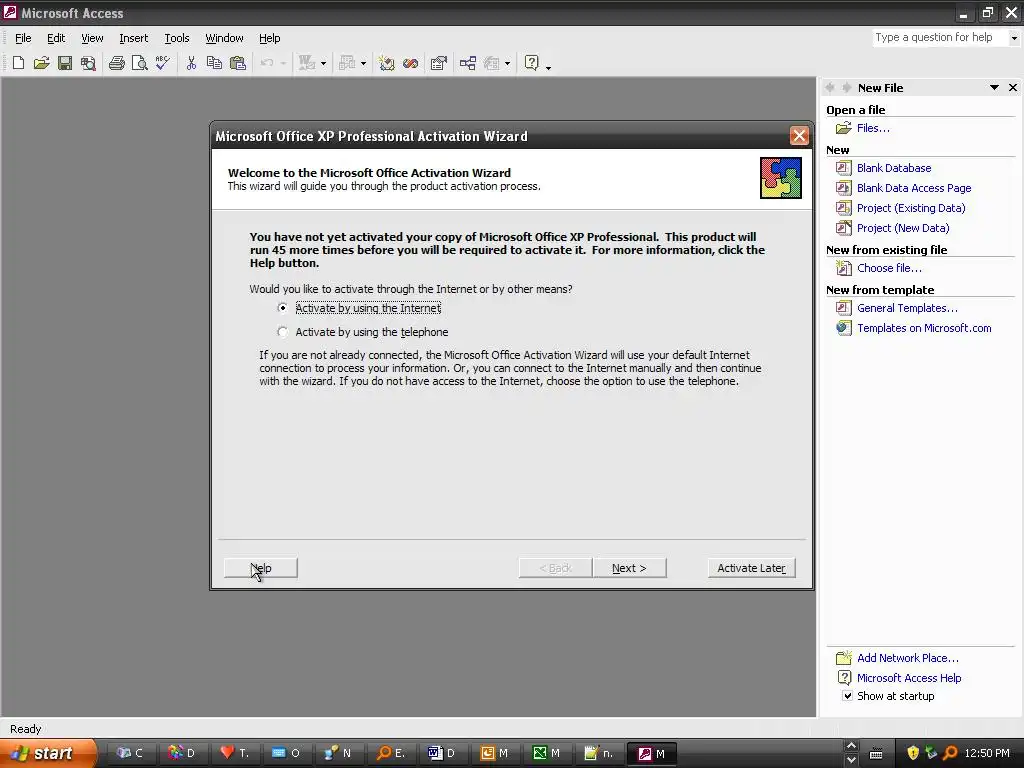The height and width of the screenshot is (768, 1024).
Task: Click the forward arrow in New File pane
Action: (x=846, y=88)
